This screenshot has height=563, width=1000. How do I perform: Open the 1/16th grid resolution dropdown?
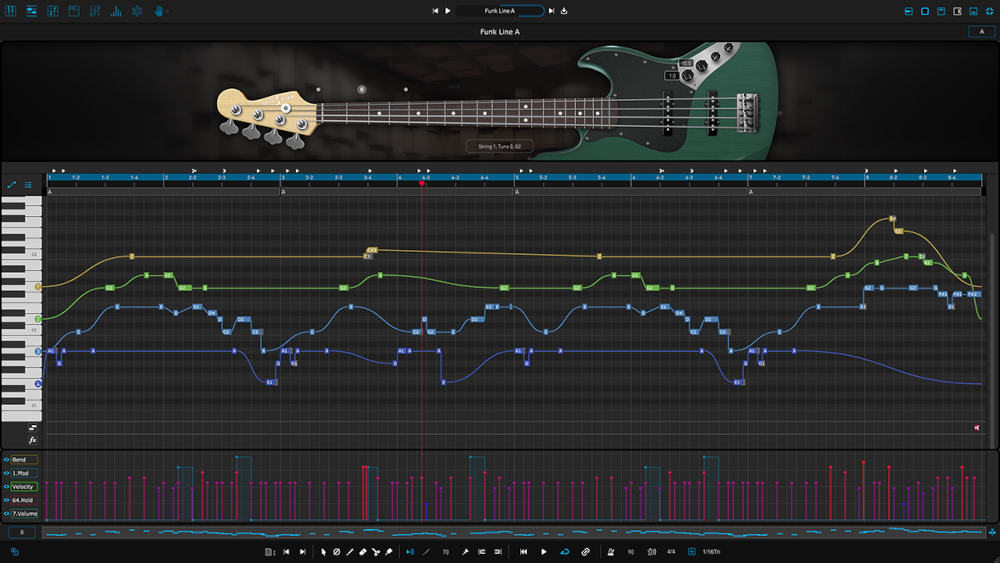pos(712,552)
